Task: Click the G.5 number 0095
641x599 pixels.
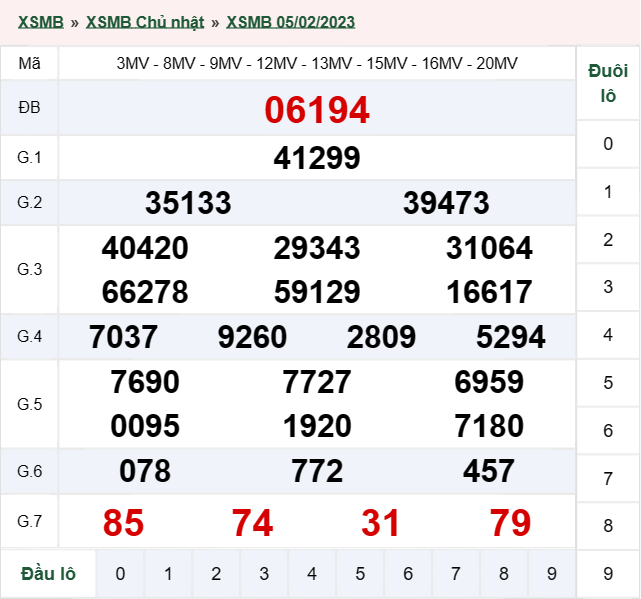Action: pyautogui.click(x=145, y=426)
